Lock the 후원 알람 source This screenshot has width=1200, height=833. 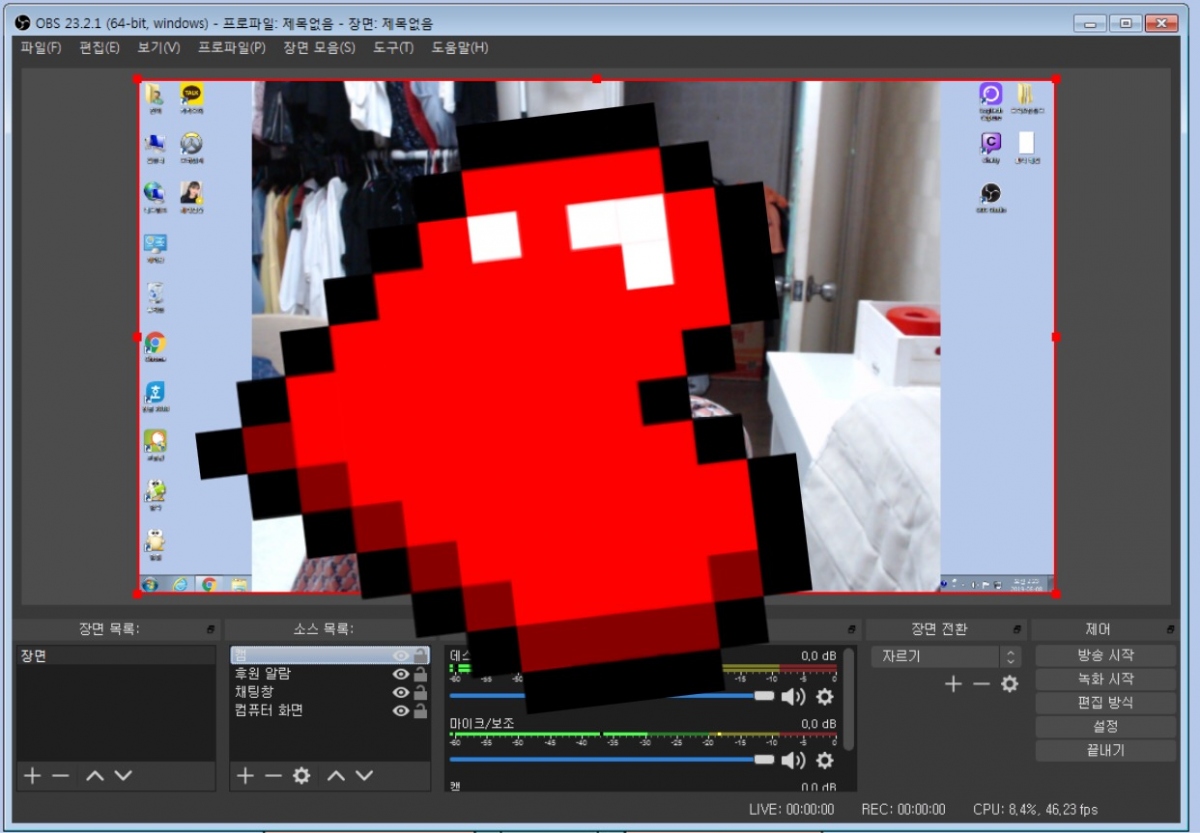tap(421, 674)
